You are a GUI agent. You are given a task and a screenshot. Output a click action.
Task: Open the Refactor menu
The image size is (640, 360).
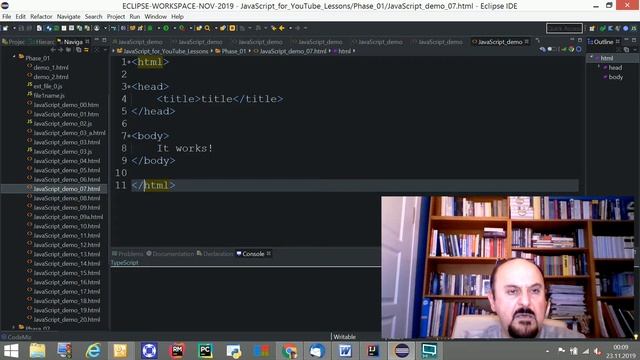point(41,17)
